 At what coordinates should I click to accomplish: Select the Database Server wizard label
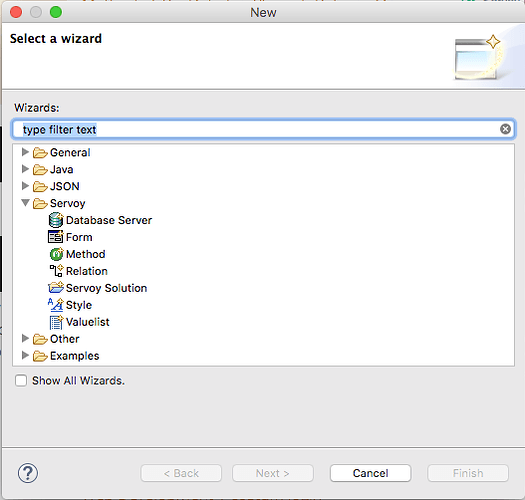[109, 220]
